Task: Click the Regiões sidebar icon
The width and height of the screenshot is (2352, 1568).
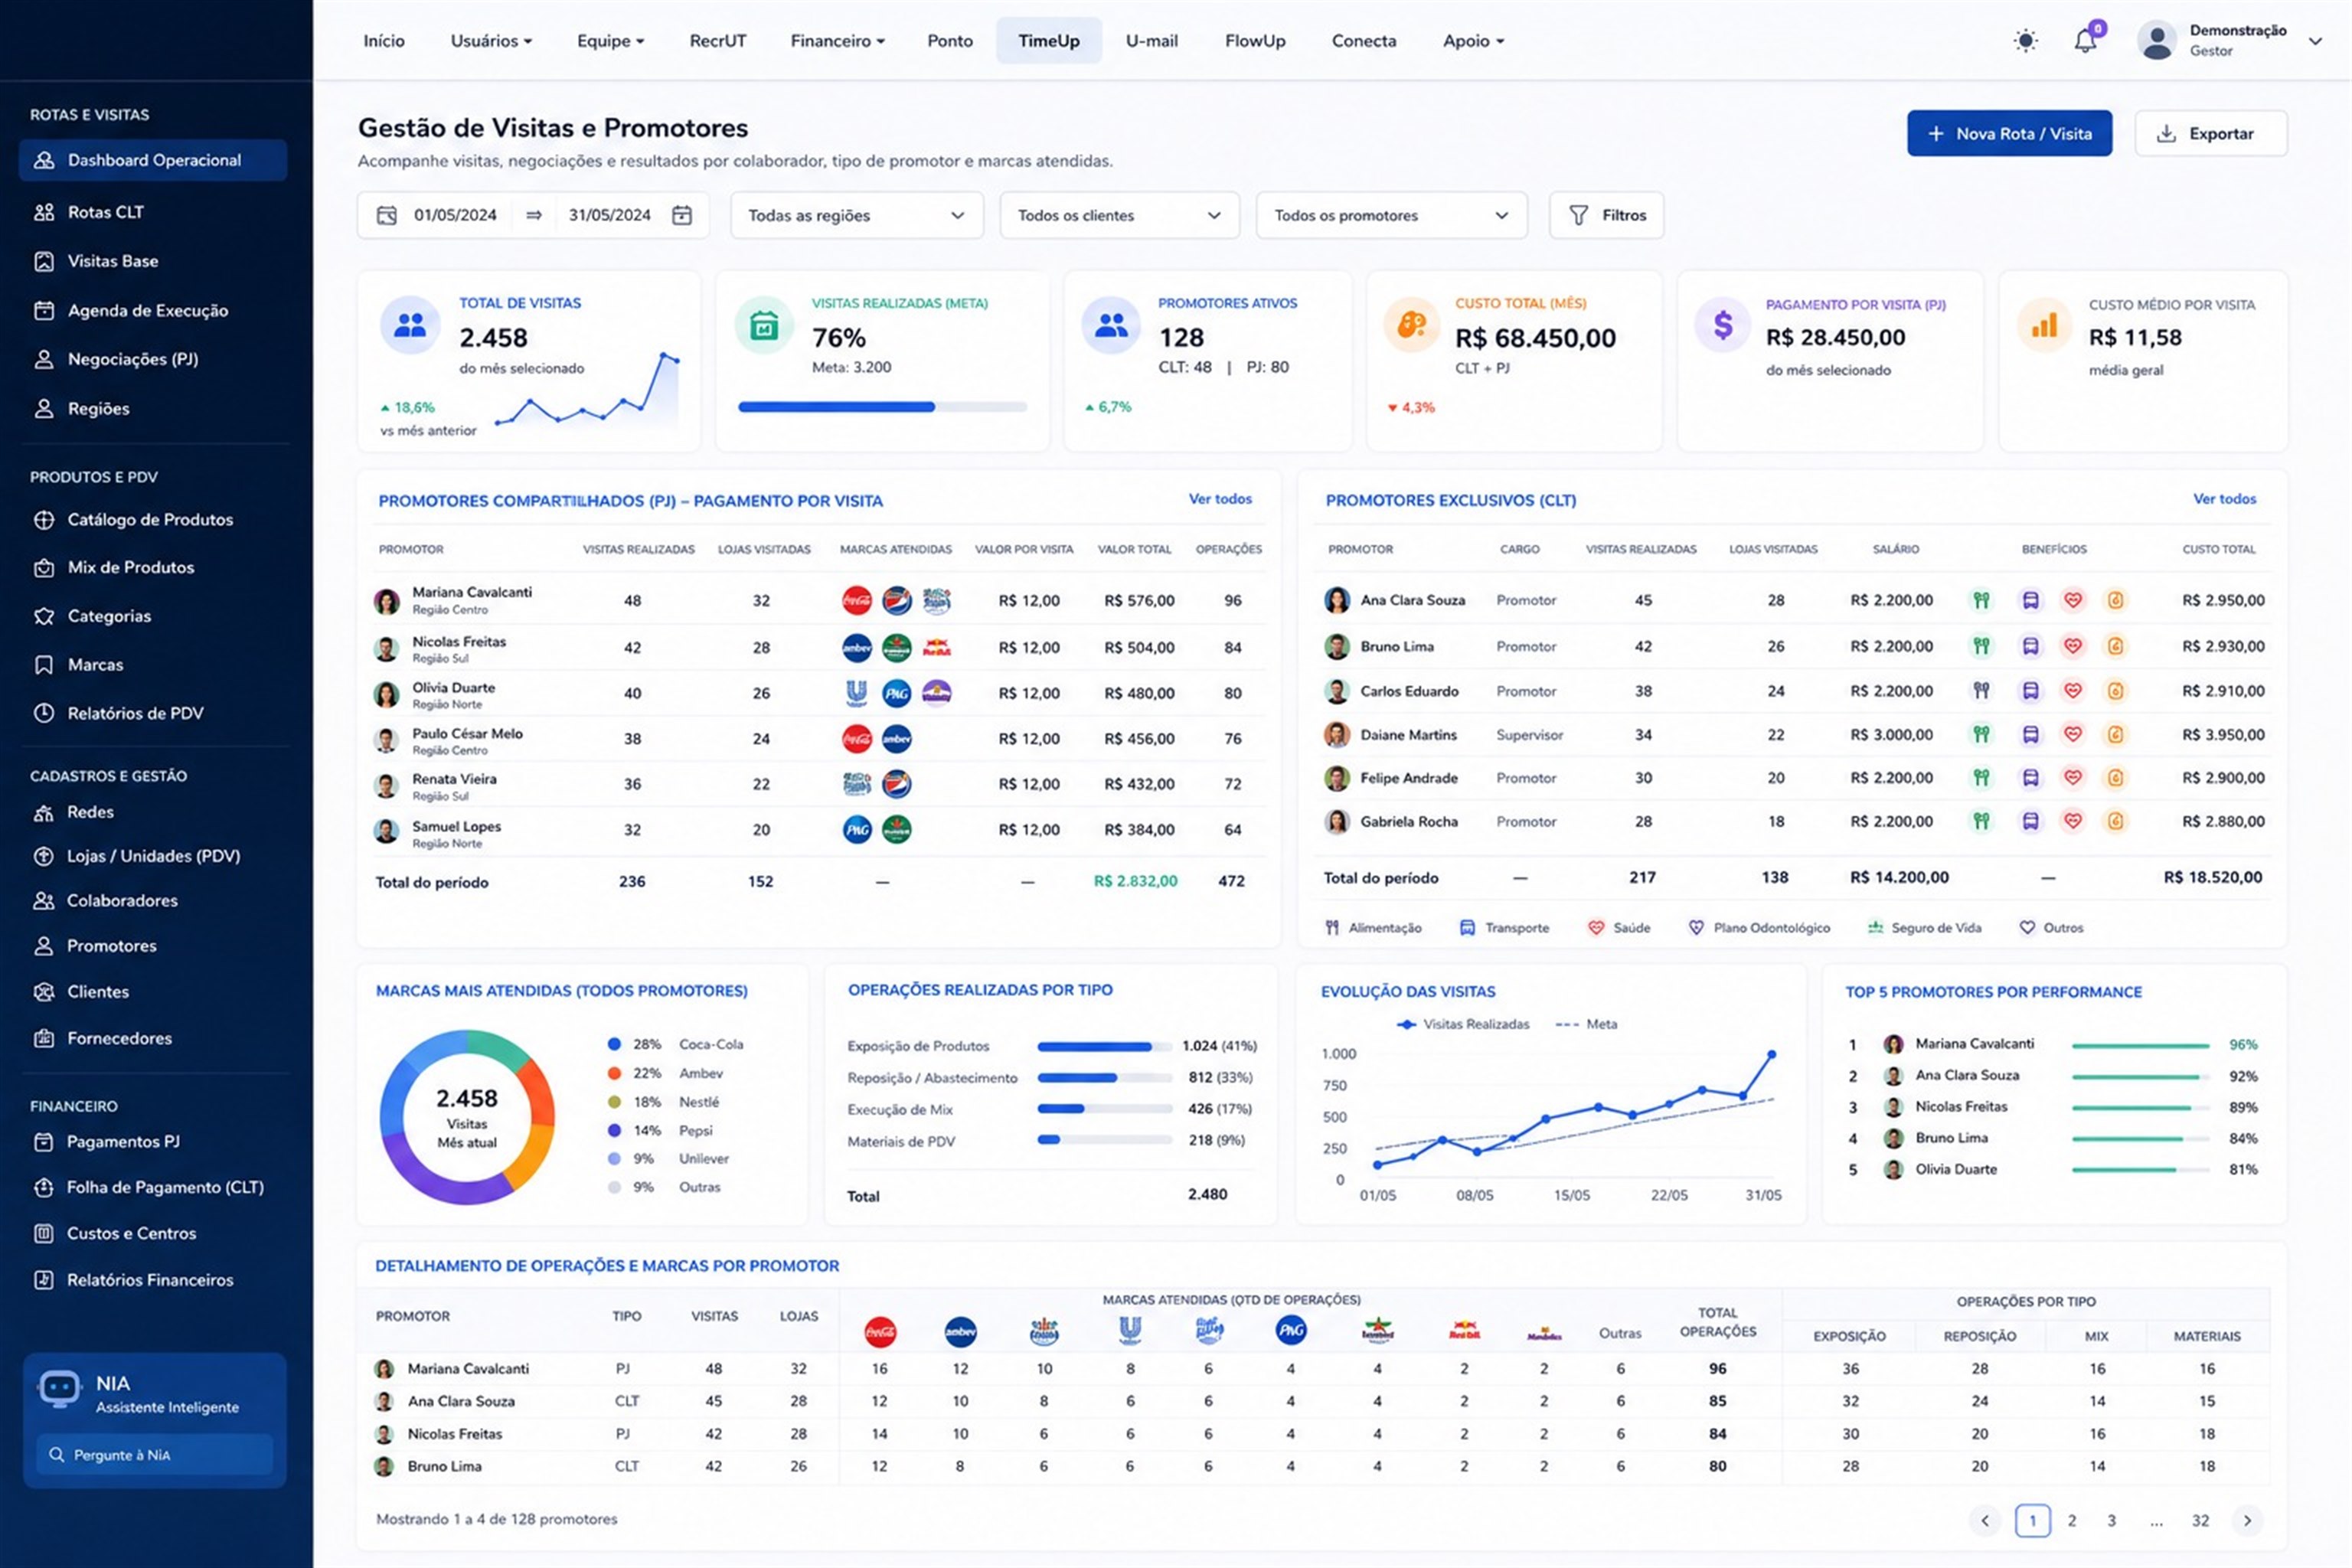Action: [x=44, y=408]
